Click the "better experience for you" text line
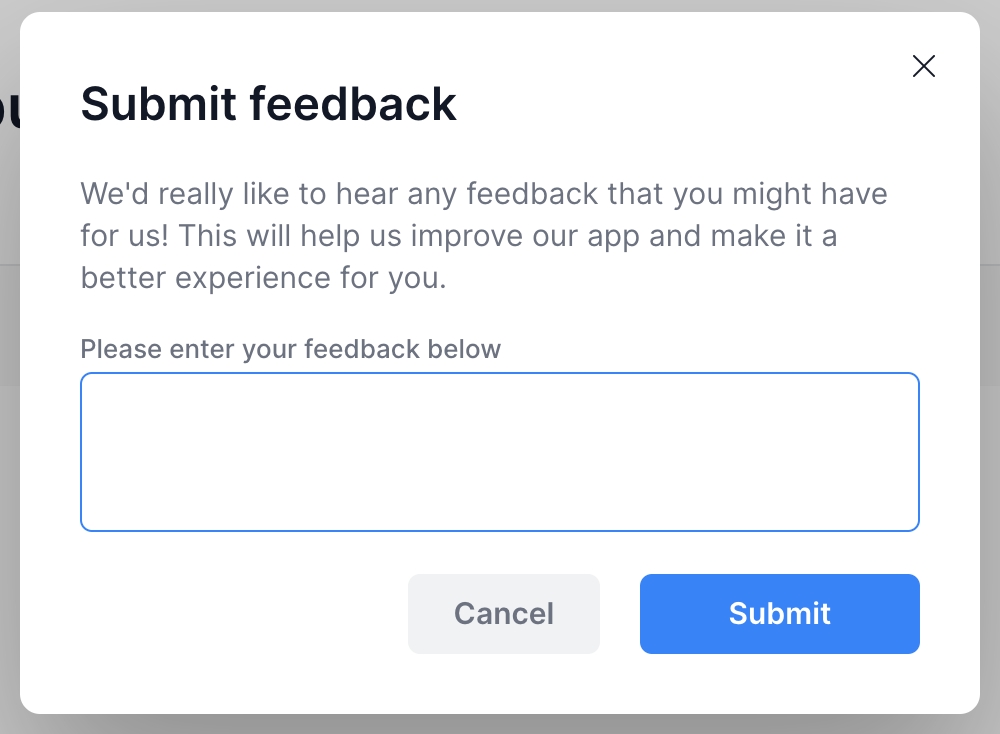Image resolution: width=1000 pixels, height=734 pixels. (263, 278)
